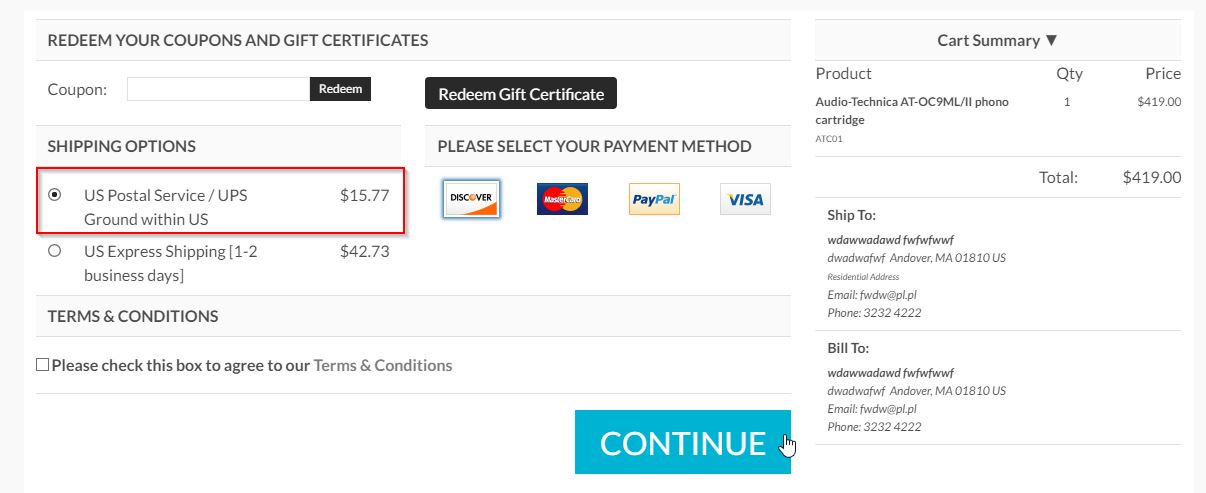Collapse the Cart Summary arrow
1206x493 pixels.
tap(1051, 41)
